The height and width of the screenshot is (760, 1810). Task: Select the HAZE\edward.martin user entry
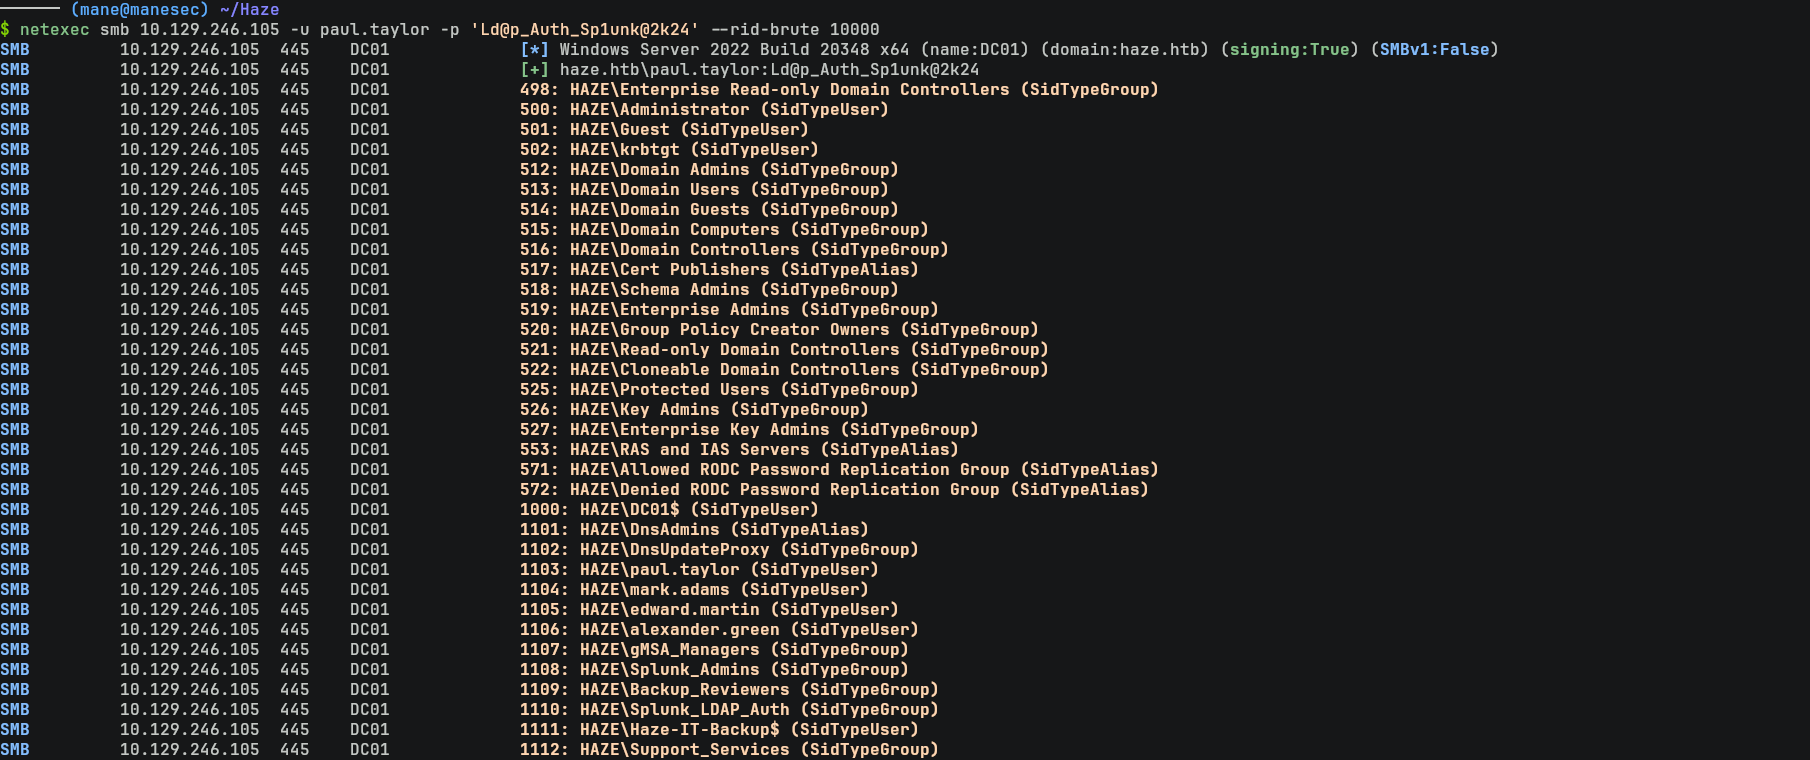[x=669, y=609]
